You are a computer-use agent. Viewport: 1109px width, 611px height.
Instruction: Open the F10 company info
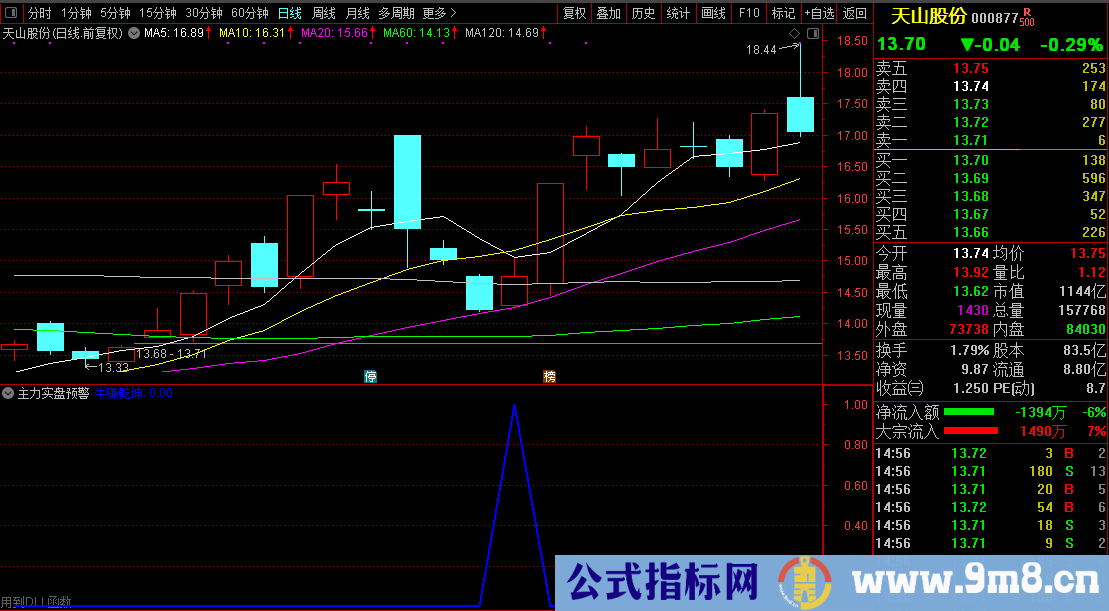click(748, 14)
